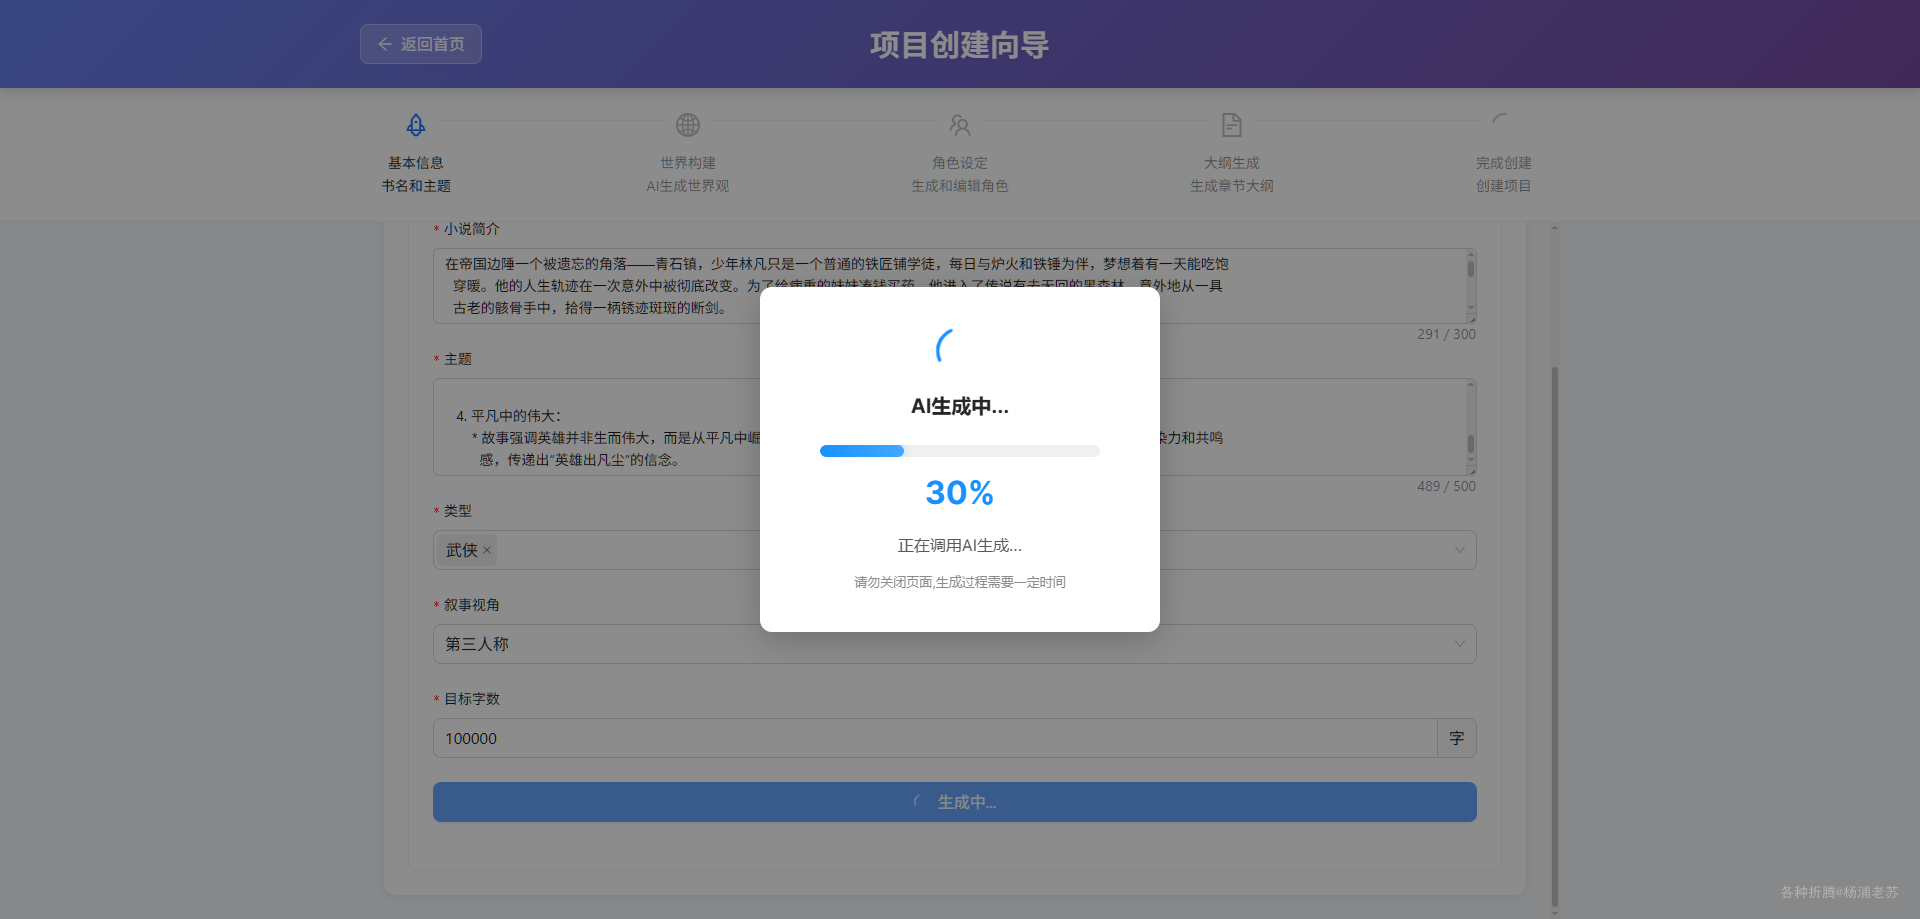Click the 生成中... submit button
The image size is (1920, 919).
pos(955,802)
